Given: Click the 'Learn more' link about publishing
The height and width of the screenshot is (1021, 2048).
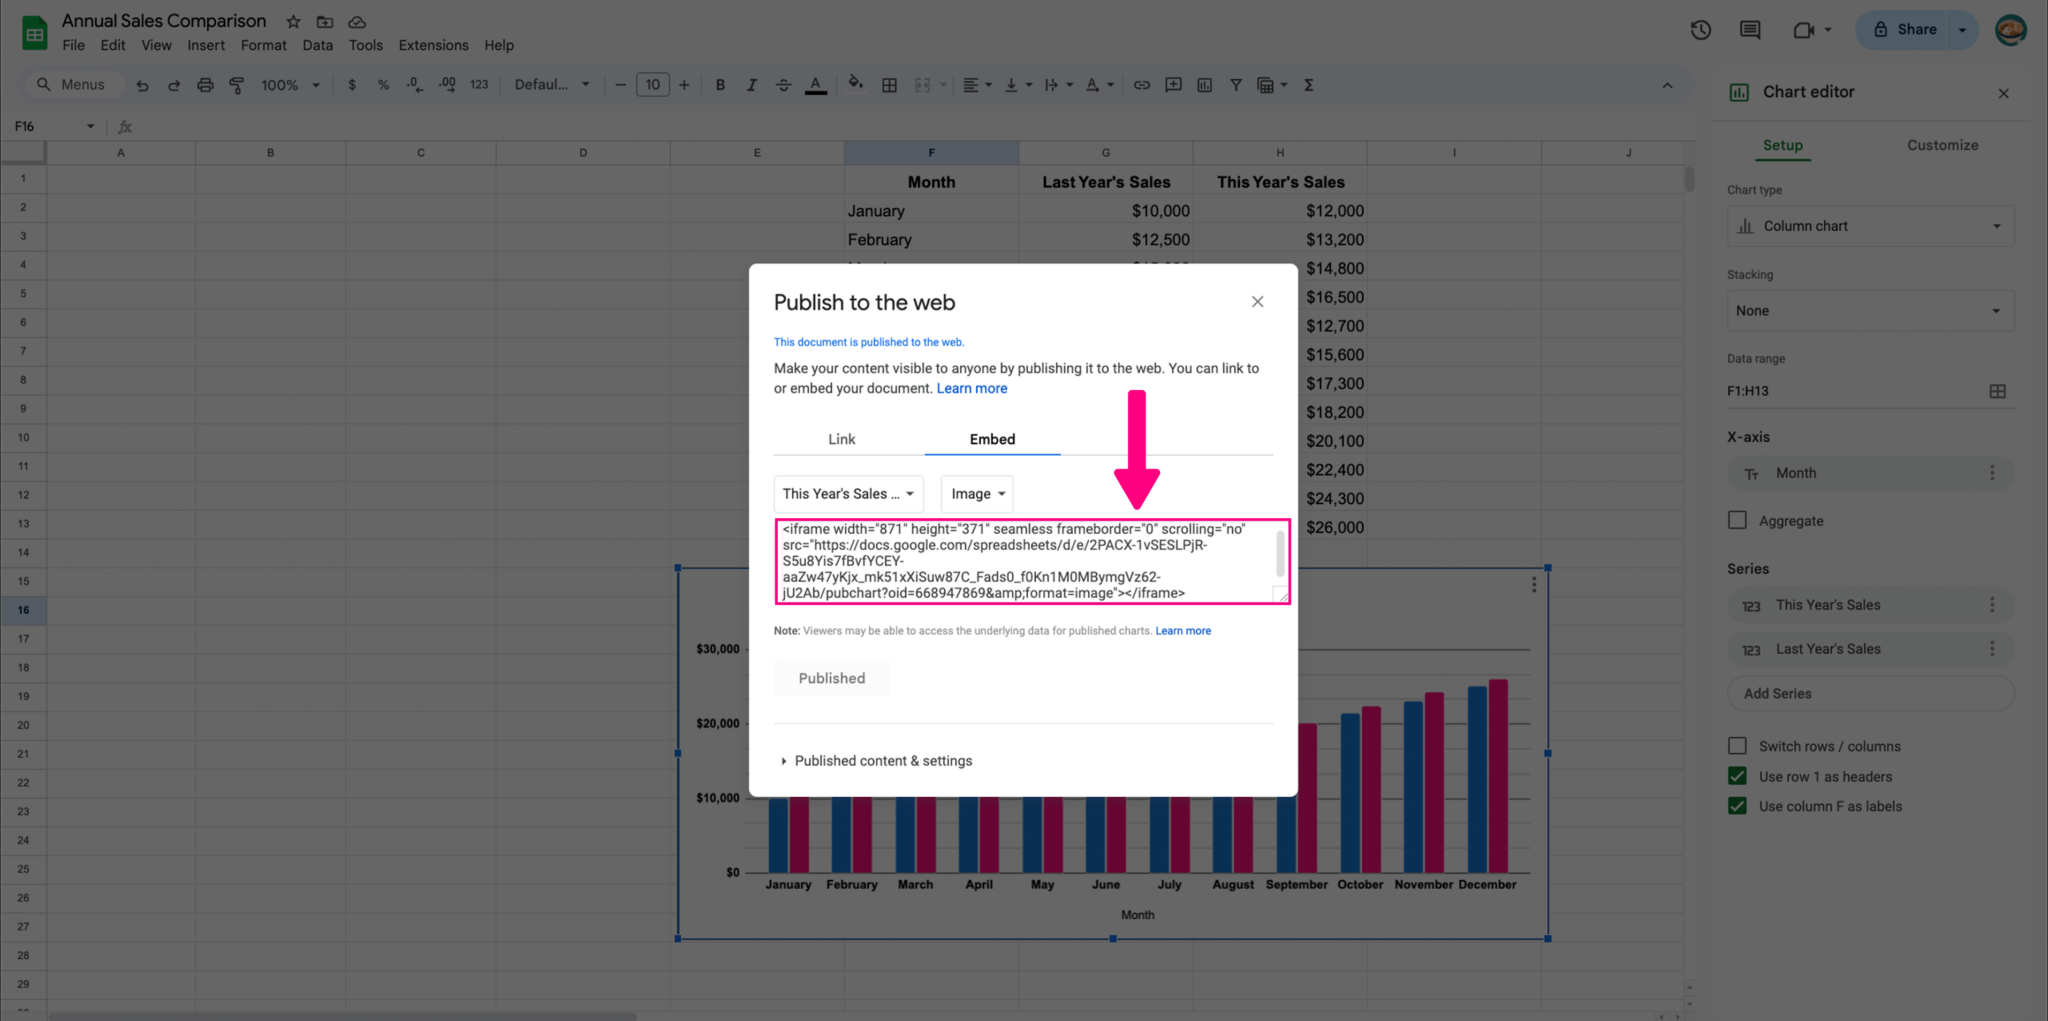Looking at the screenshot, I should click(971, 388).
